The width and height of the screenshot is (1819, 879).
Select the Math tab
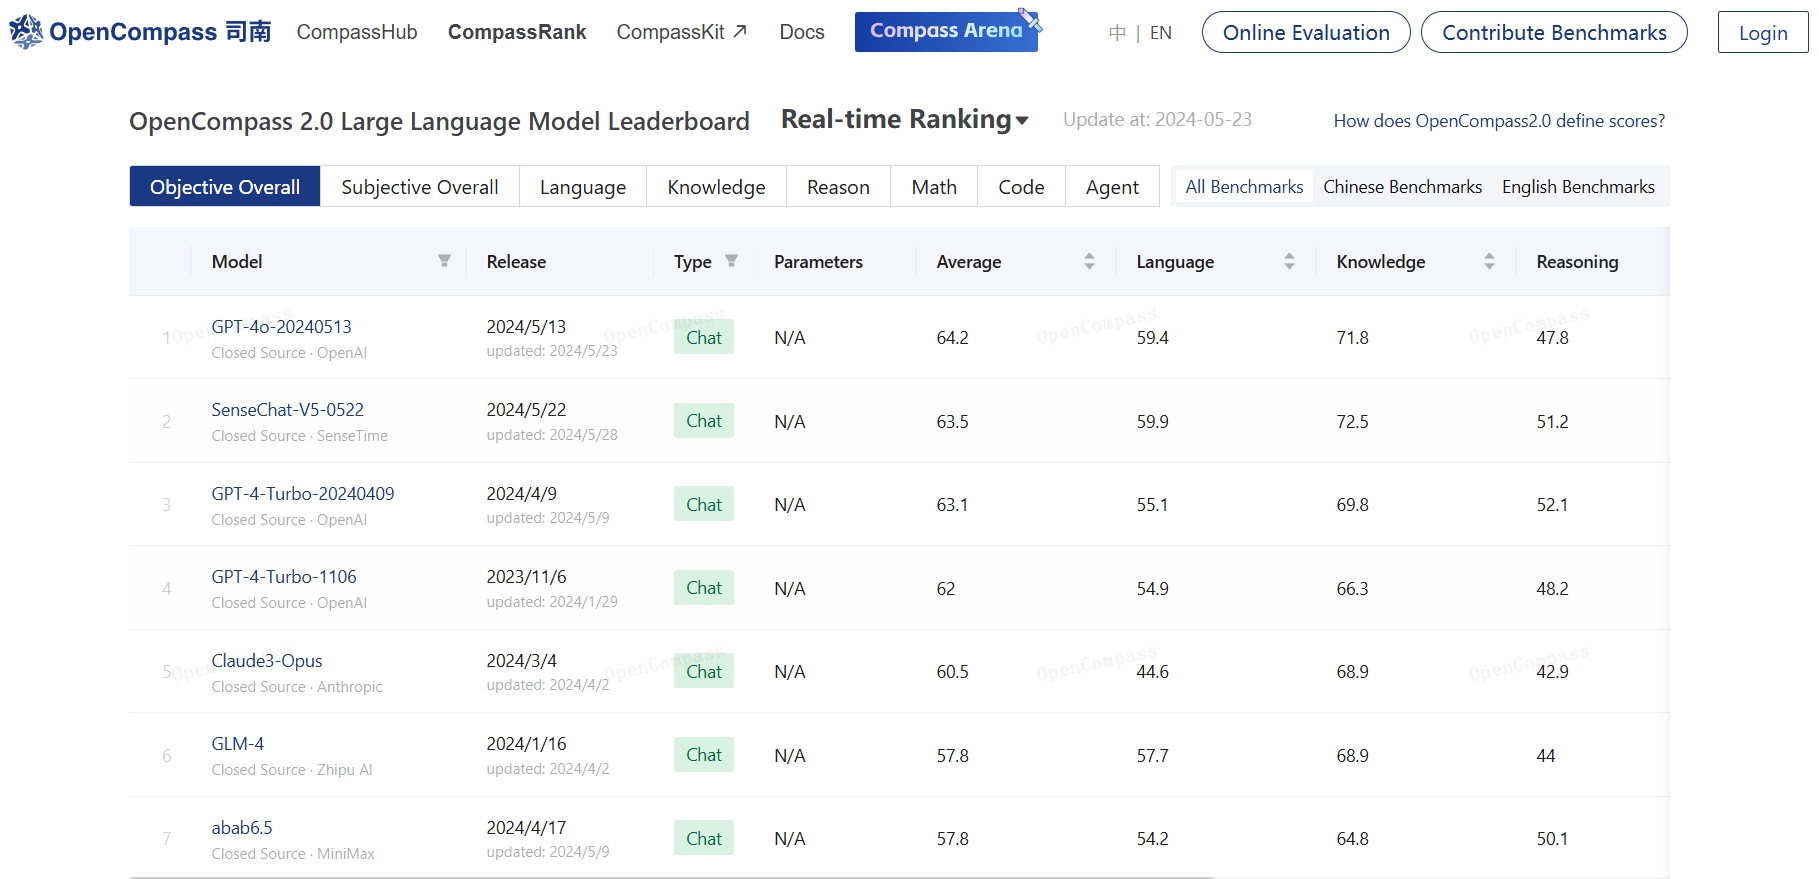pos(934,187)
